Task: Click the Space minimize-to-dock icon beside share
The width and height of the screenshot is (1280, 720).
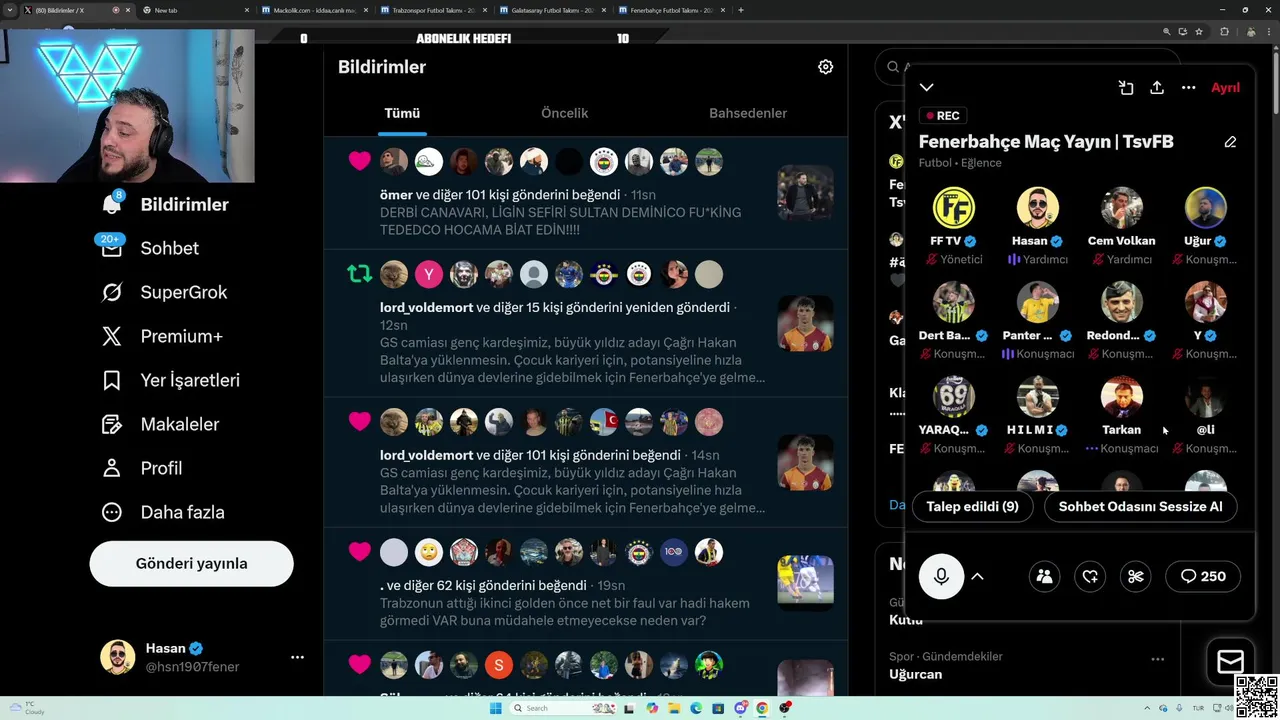Action: pos(1126,88)
